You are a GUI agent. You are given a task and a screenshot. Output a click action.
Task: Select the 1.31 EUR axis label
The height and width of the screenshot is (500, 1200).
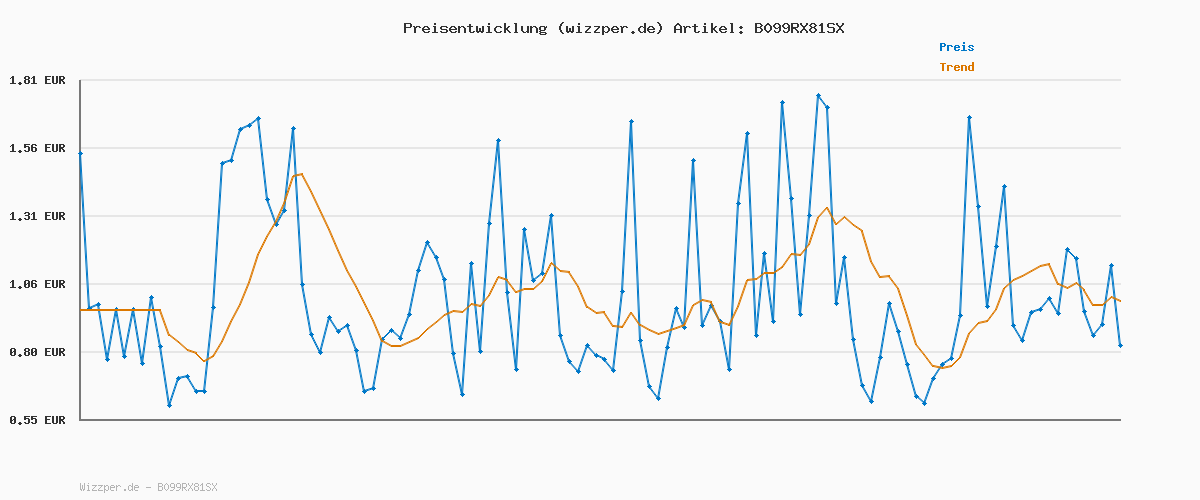(37, 216)
